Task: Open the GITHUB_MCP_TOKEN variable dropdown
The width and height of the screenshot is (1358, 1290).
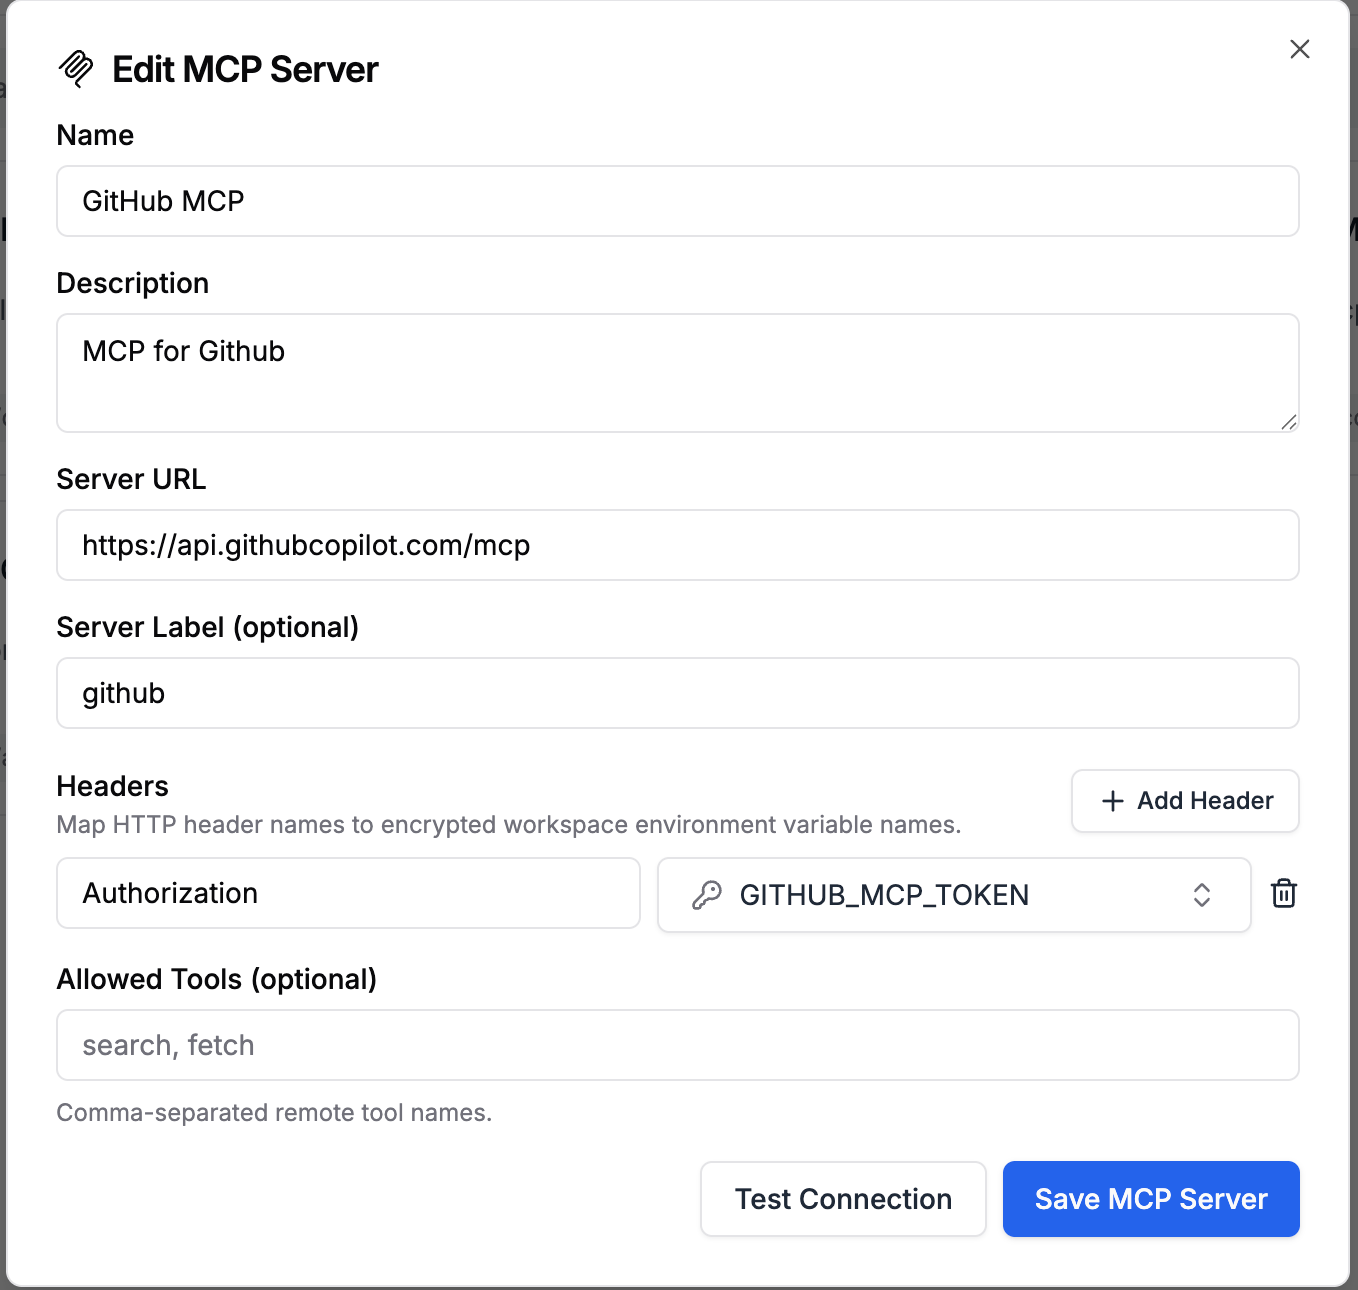Action: point(954,895)
